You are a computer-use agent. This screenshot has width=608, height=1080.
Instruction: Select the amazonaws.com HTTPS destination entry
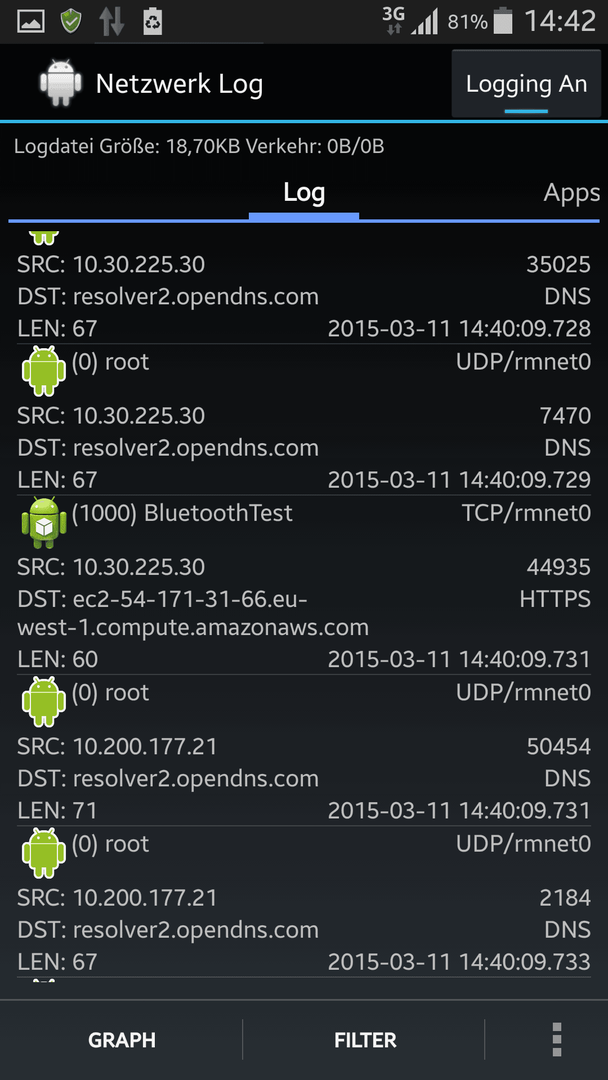pyautogui.click(x=304, y=584)
